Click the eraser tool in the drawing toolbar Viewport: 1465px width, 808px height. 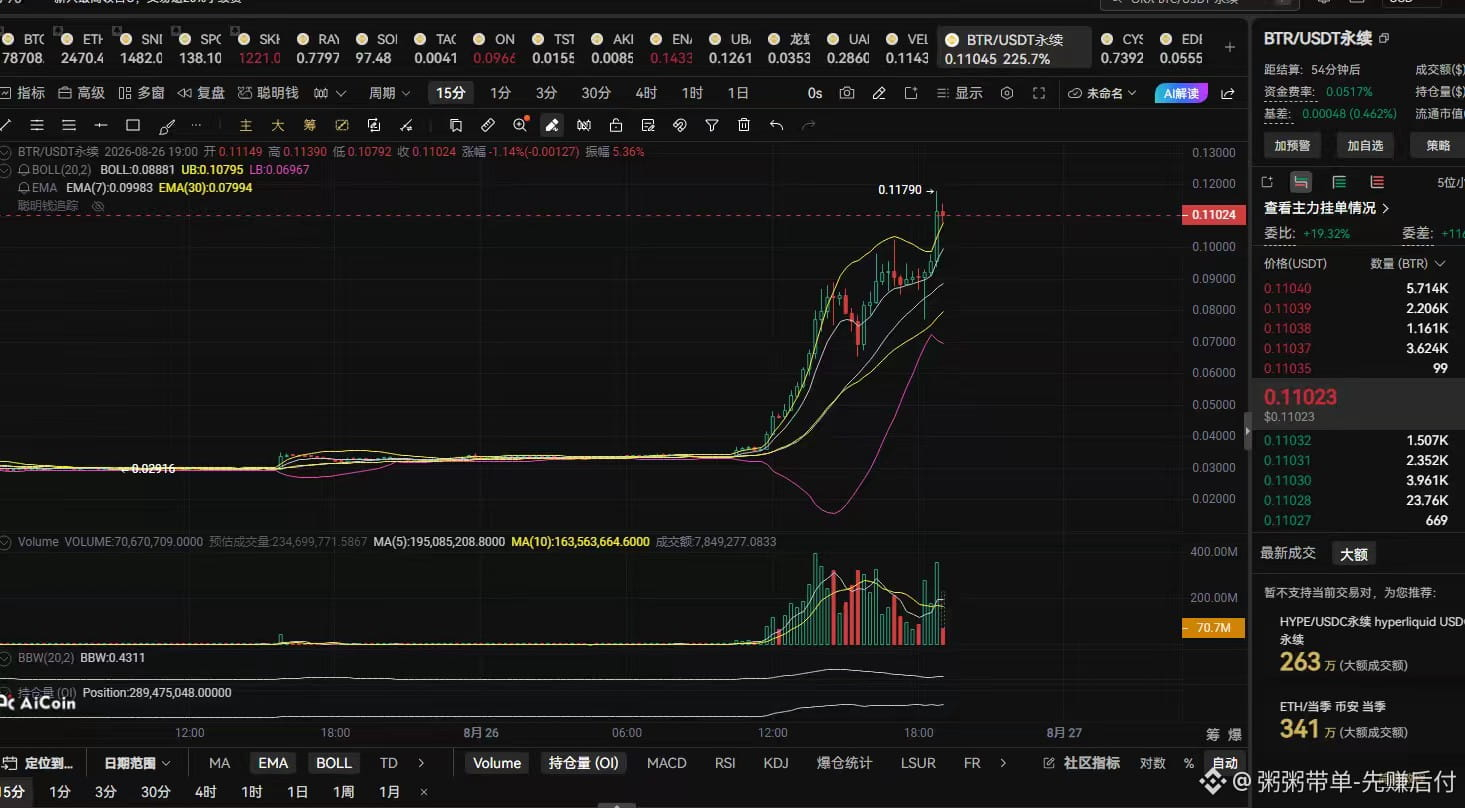[x=552, y=125]
